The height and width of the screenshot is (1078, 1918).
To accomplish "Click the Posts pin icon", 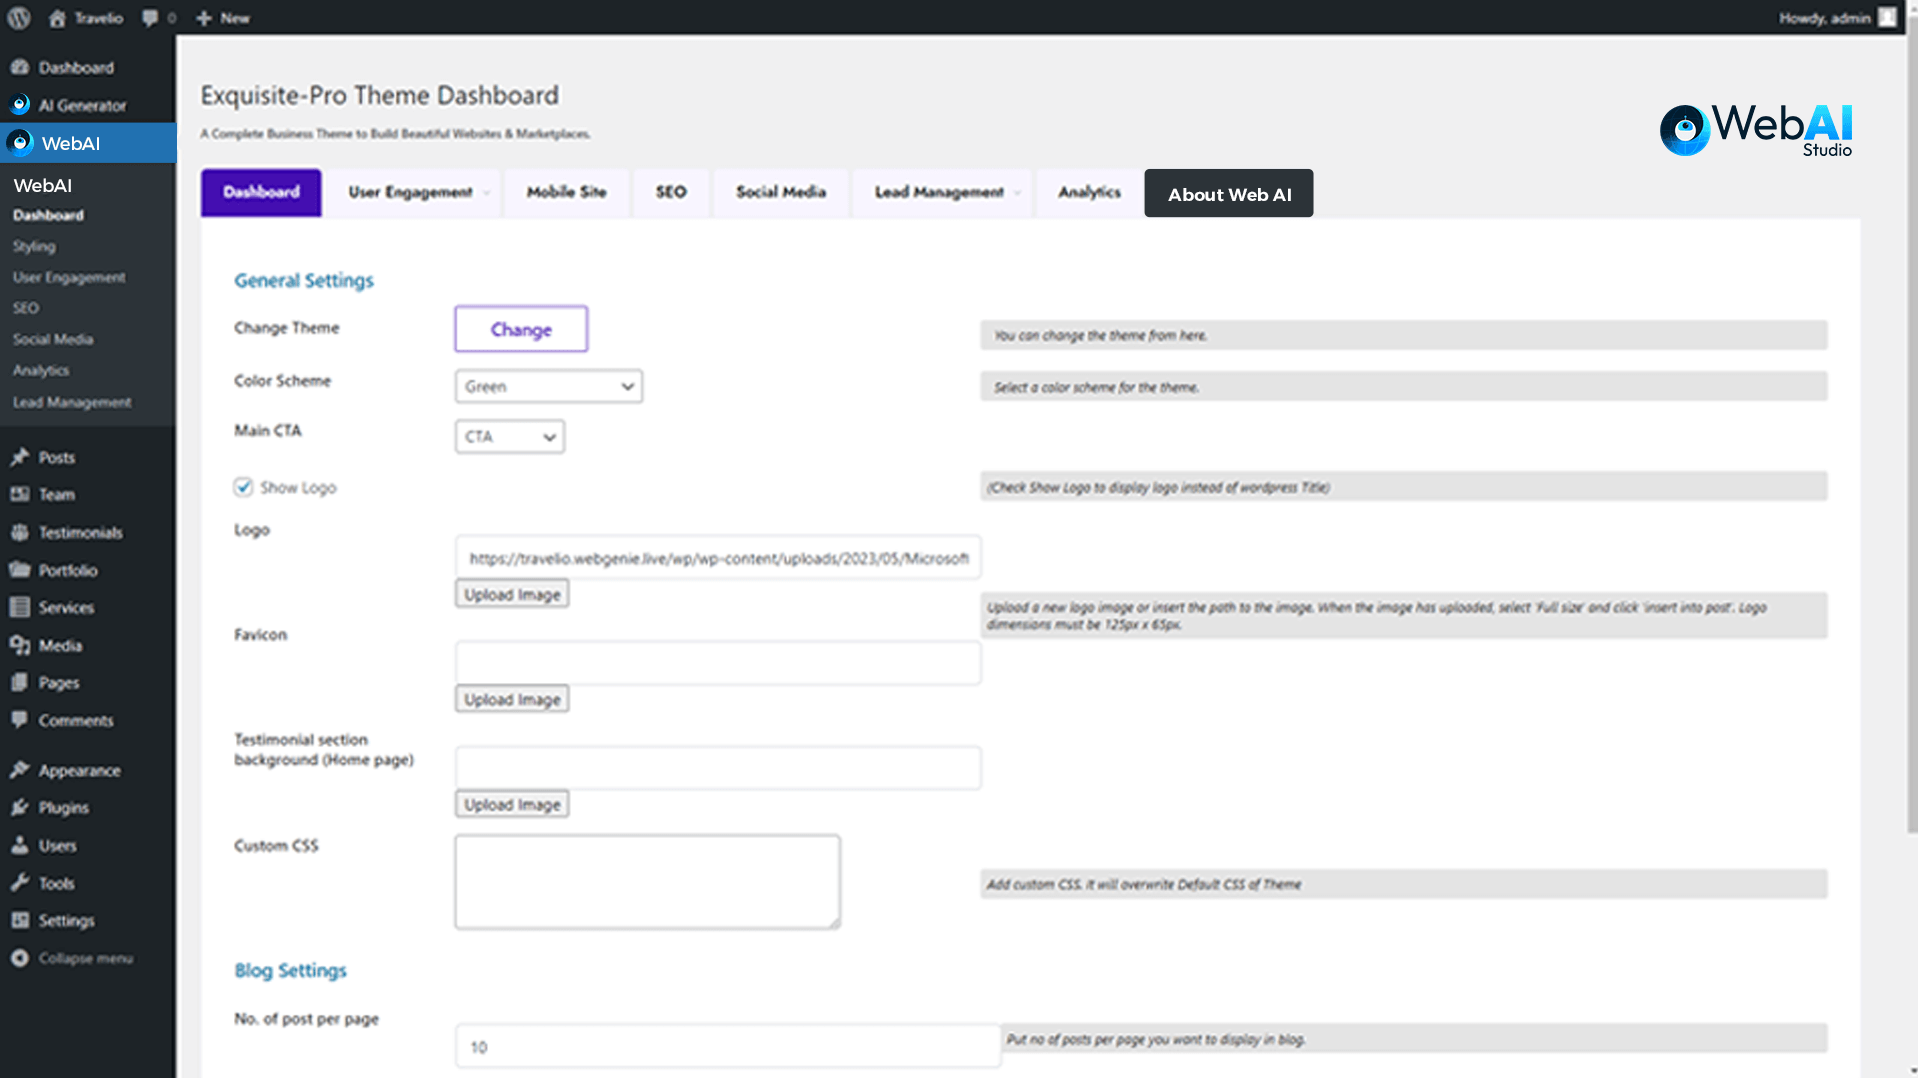I will 19,457.
